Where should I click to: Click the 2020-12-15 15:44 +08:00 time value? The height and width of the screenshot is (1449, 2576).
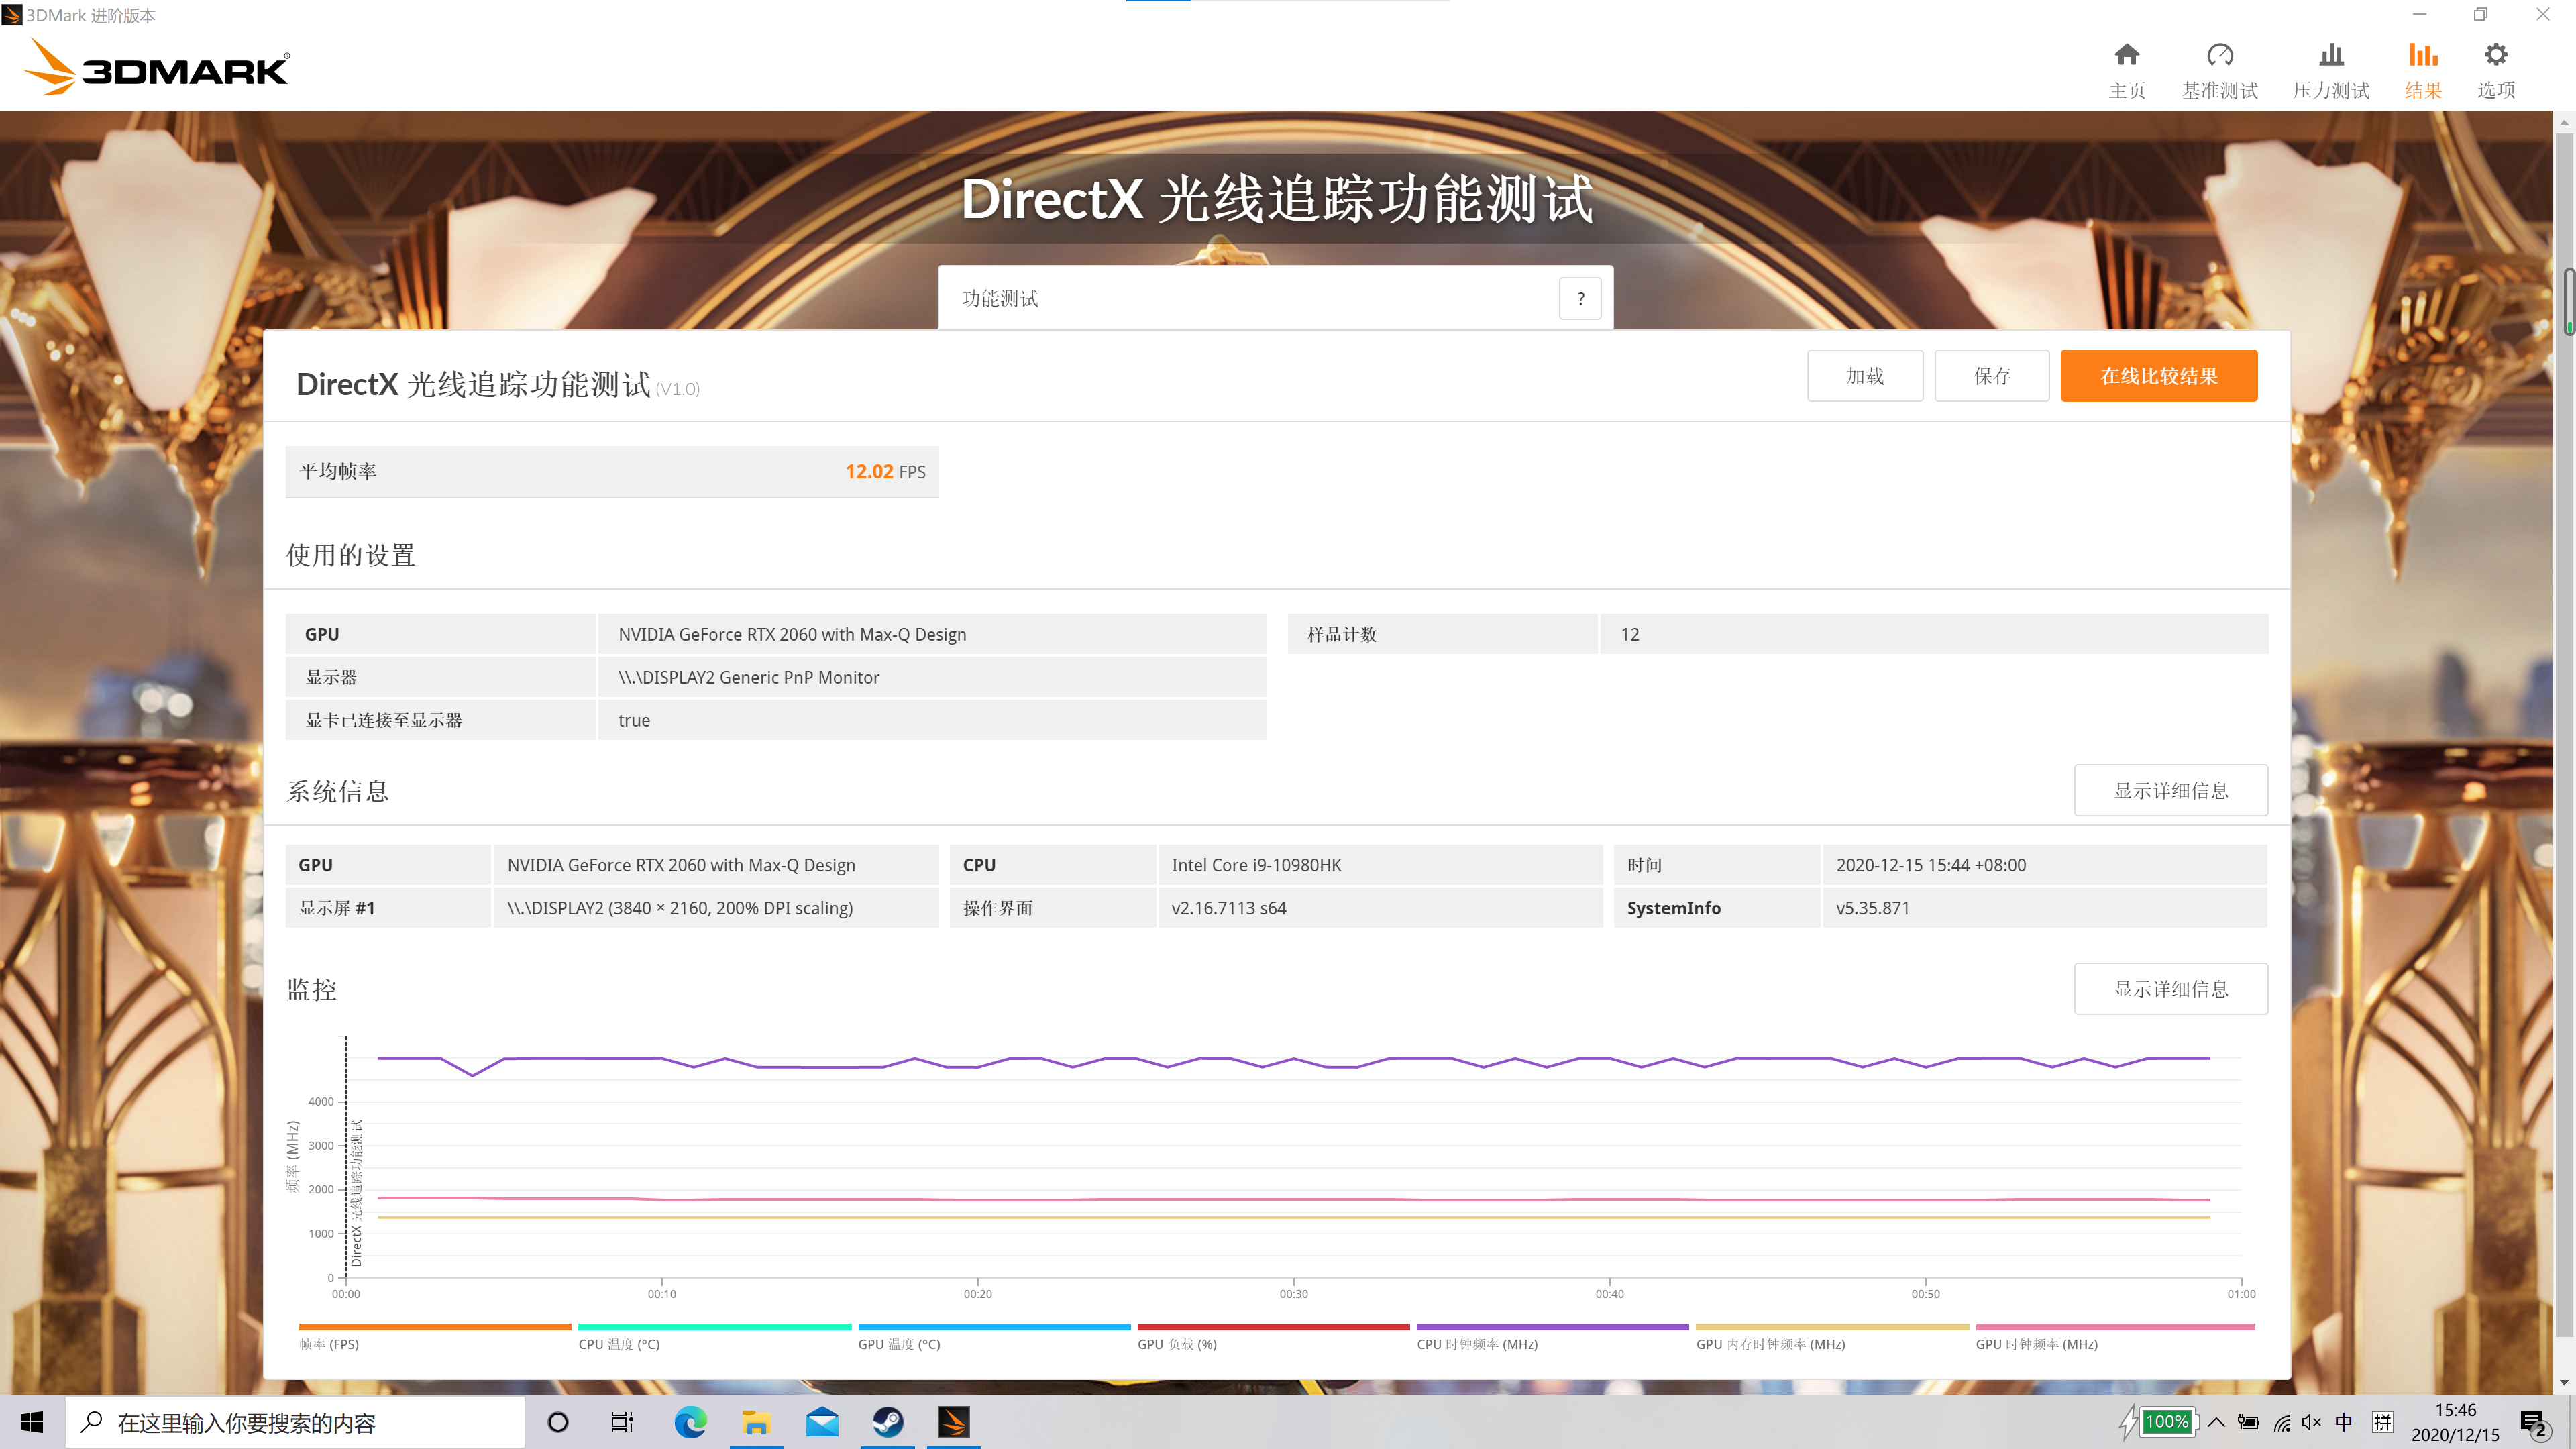1931,865
